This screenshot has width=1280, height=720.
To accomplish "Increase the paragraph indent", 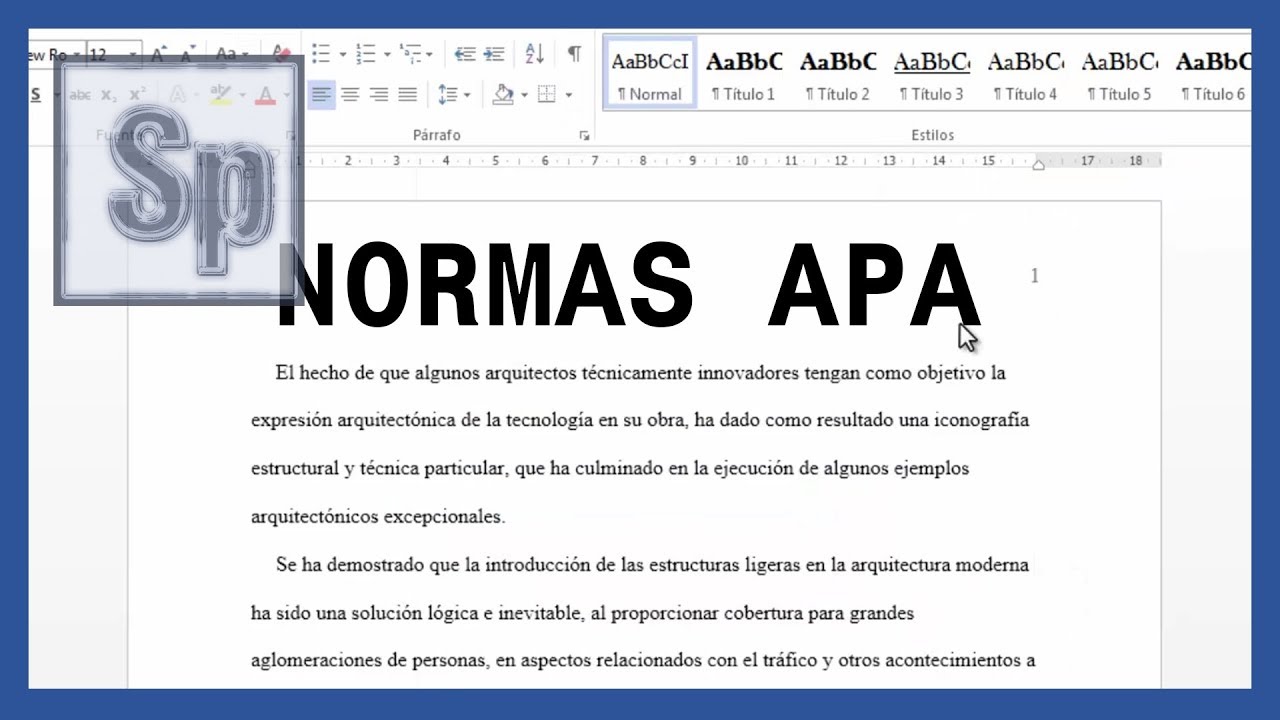I will click(x=494, y=54).
